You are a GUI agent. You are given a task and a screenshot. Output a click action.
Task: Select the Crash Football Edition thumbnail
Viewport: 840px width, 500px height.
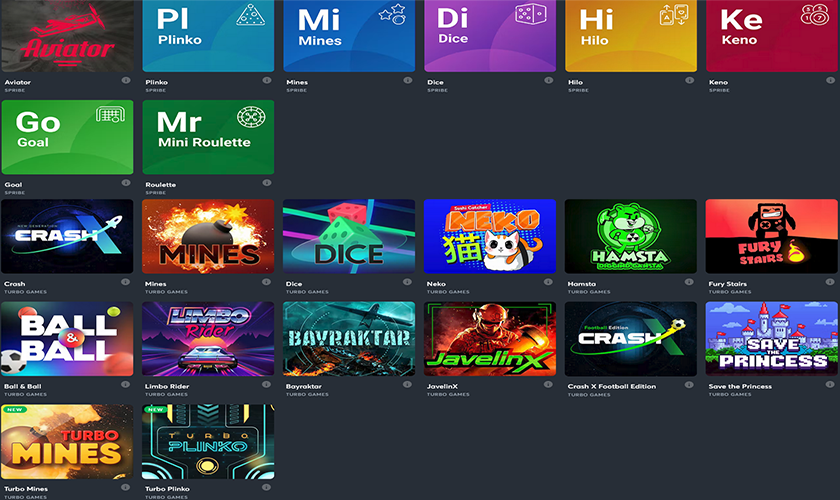coord(631,339)
